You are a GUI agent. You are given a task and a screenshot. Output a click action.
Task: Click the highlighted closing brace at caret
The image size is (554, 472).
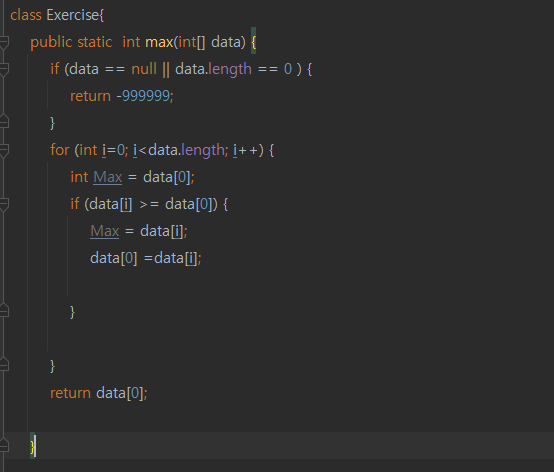click(33, 446)
